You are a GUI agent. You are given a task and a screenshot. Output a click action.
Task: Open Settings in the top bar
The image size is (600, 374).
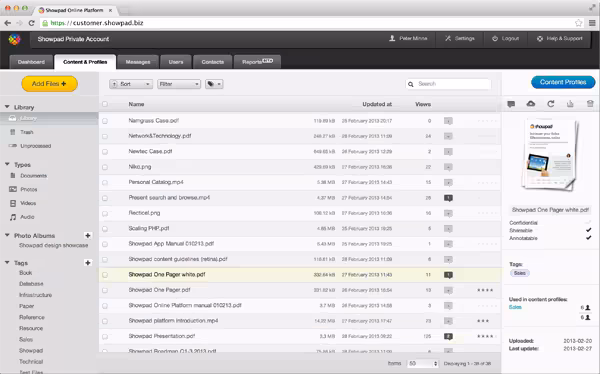coord(460,39)
